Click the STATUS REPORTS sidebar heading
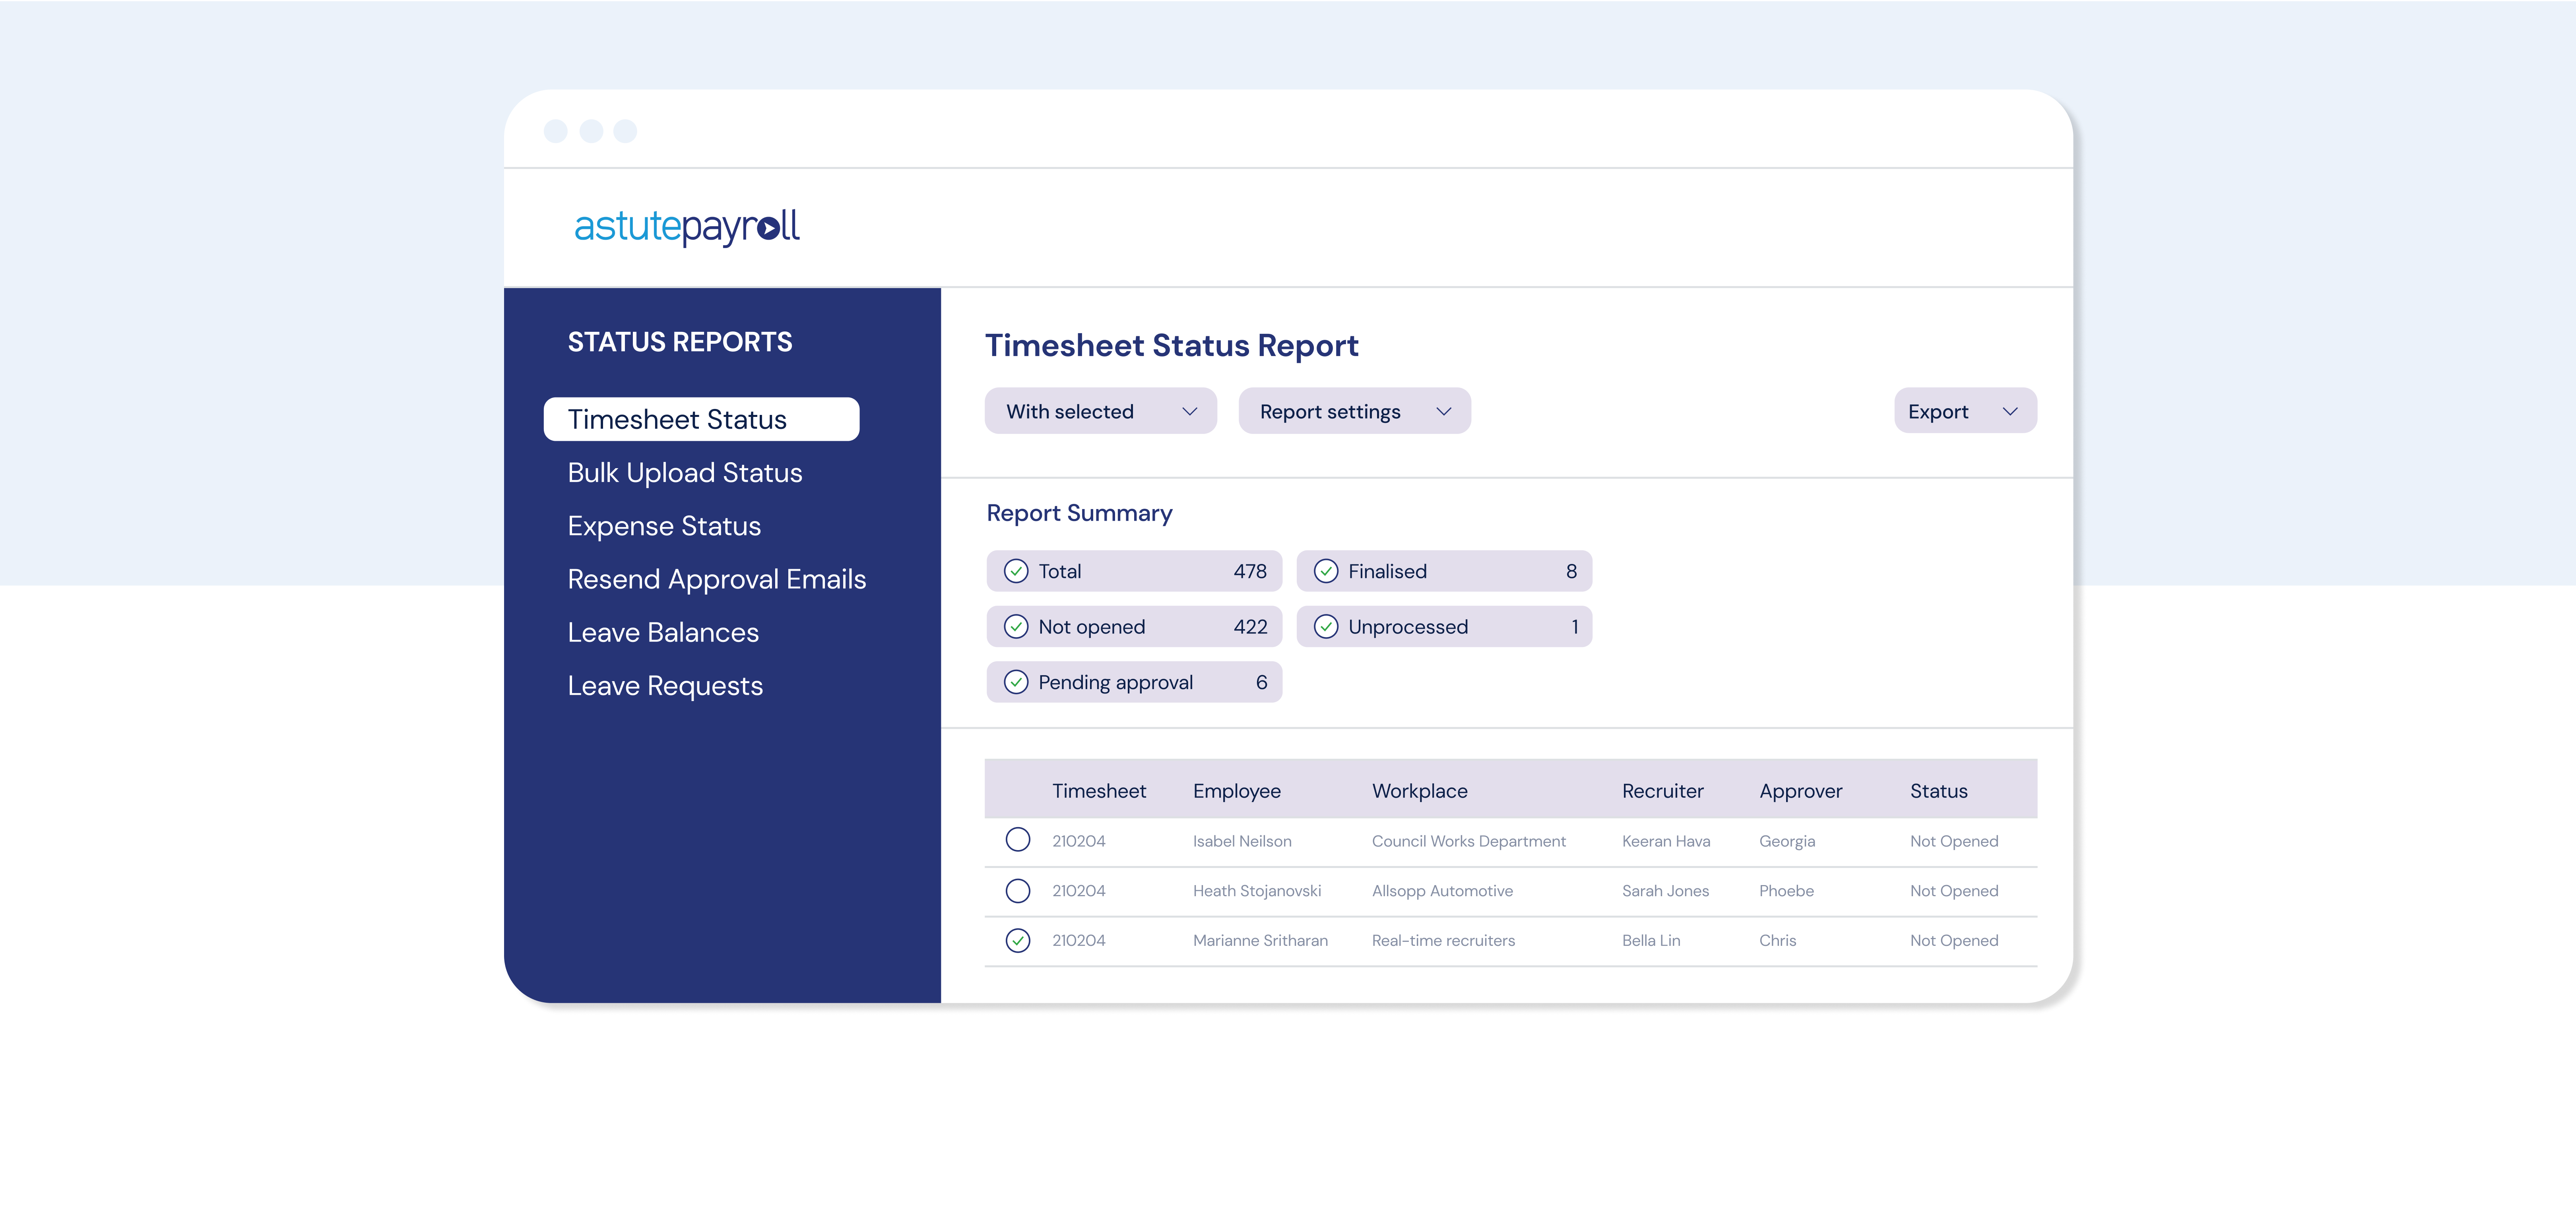Viewport: 2576px width, 1207px height. pos(680,342)
